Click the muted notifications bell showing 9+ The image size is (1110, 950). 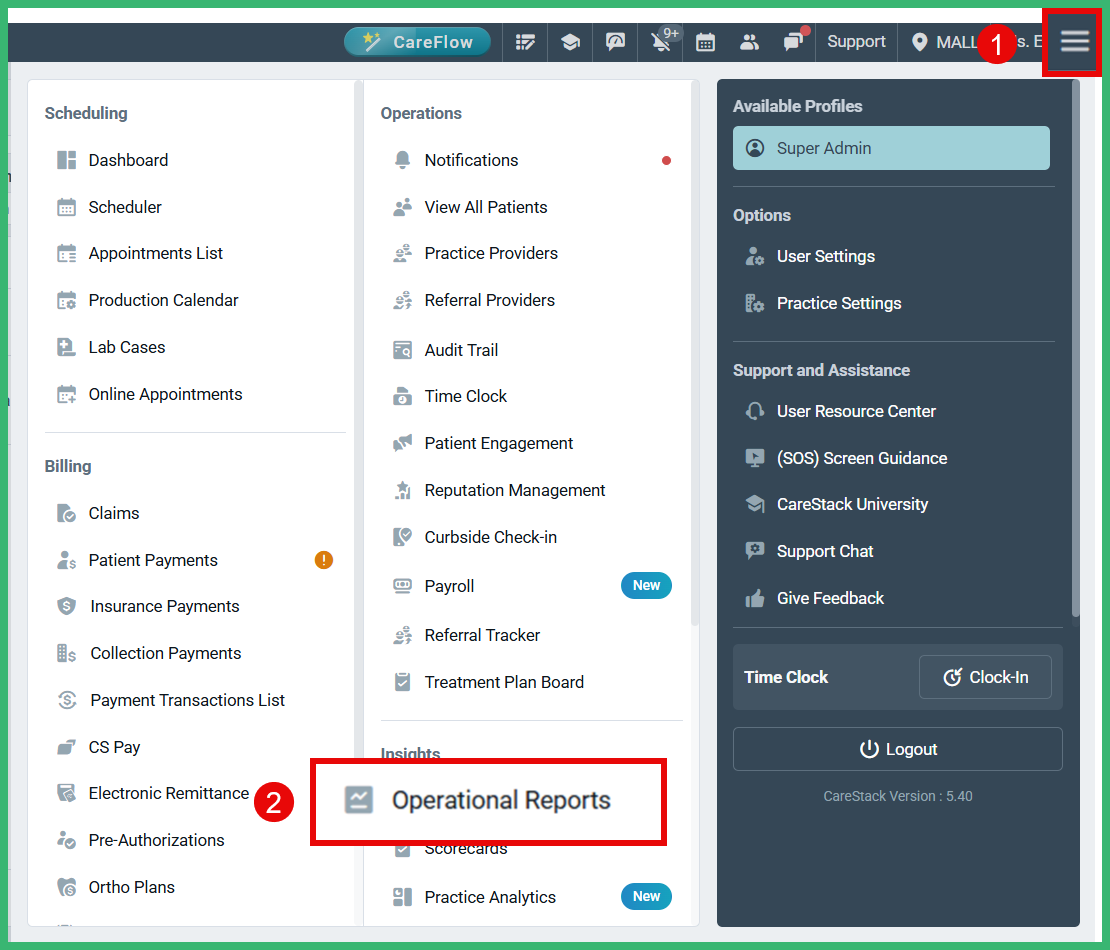(x=660, y=42)
